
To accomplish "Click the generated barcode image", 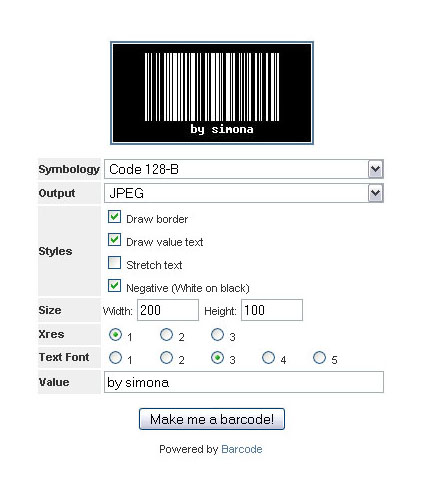I will pyautogui.click(x=212, y=93).
